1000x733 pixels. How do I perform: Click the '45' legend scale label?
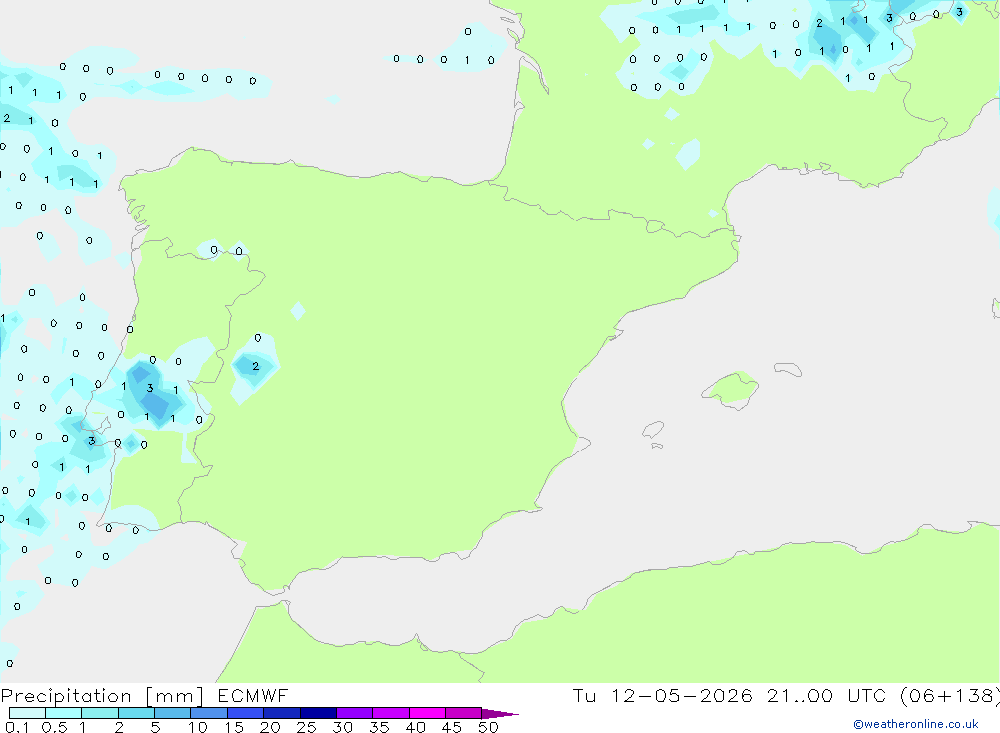pyautogui.click(x=452, y=727)
